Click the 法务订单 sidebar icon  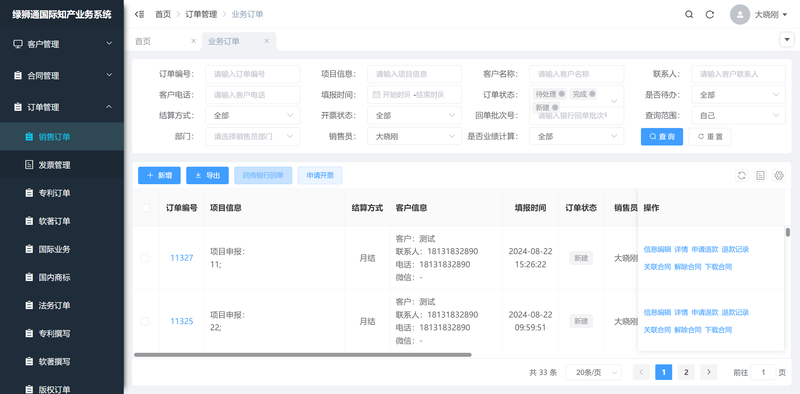29,305
